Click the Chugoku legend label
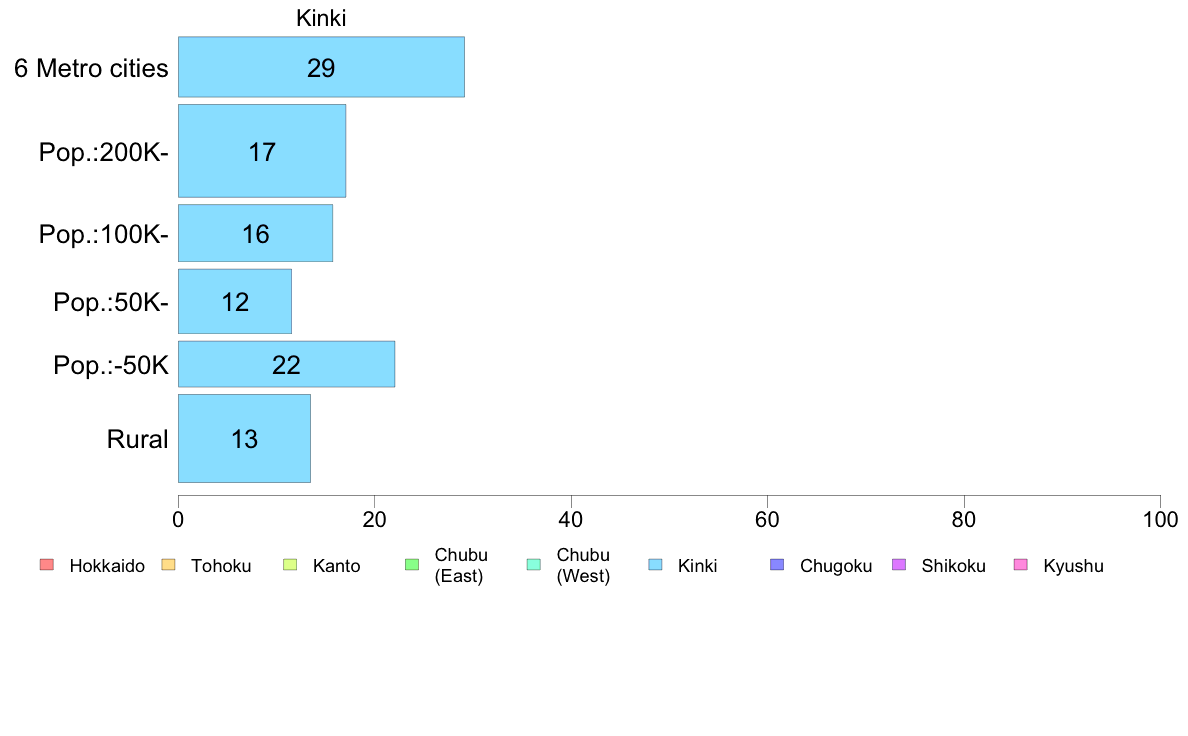1188x736 pixels. (836, 565)
